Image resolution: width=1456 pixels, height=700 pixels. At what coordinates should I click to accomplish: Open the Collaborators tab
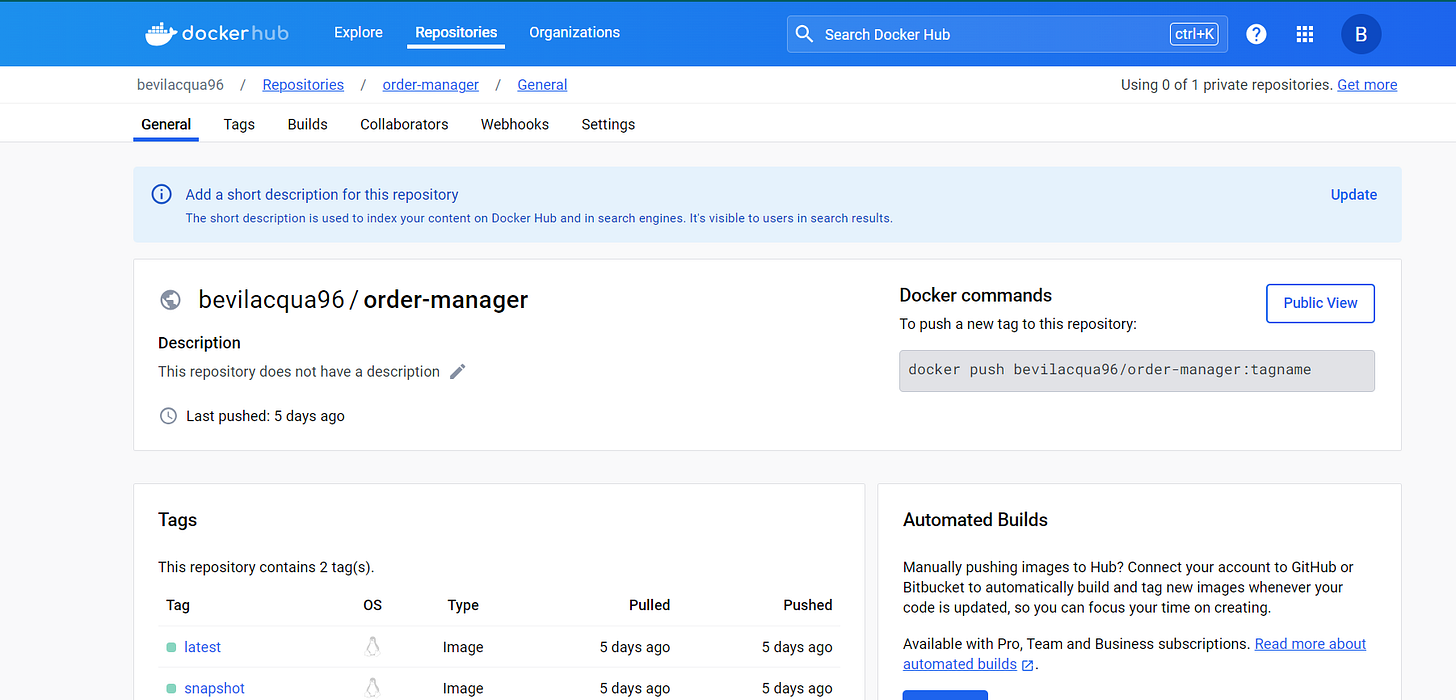[x=404, y=124]
